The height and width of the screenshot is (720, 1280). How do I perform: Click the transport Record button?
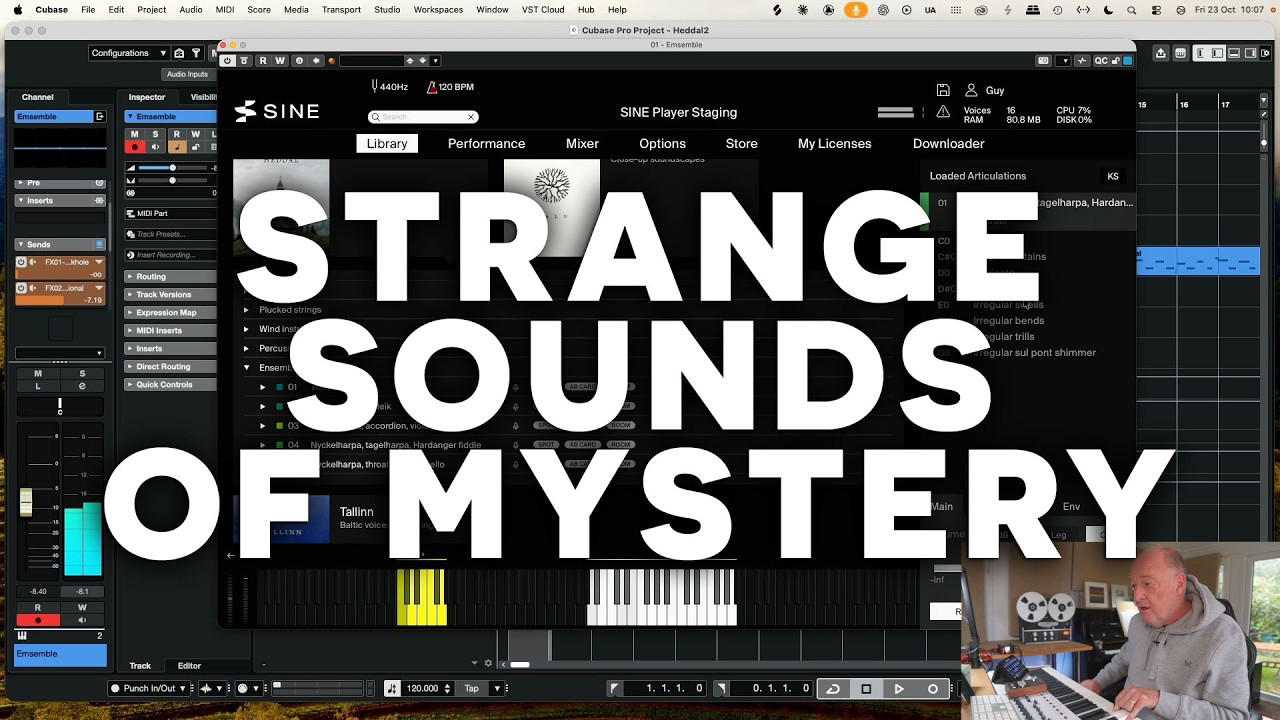tap(932, 689)
